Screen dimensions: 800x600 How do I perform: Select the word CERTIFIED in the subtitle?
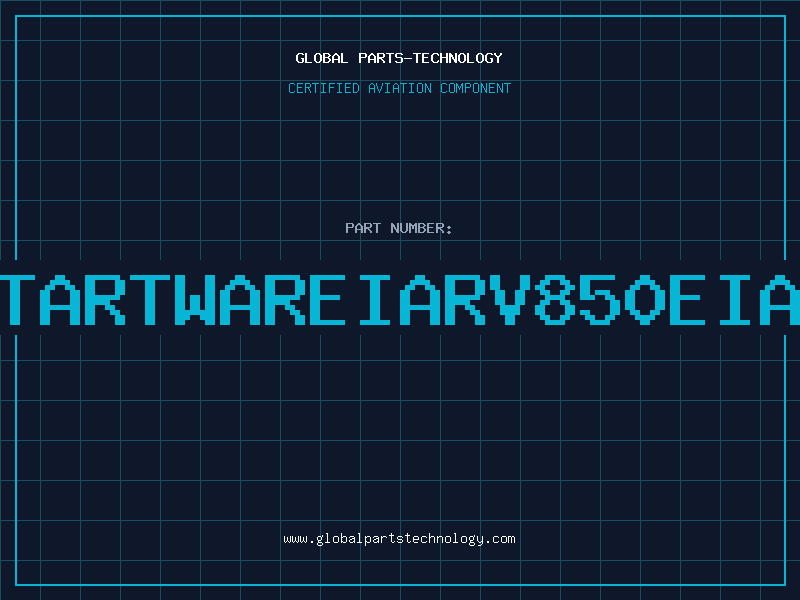pyautogui.click(x=320, y=88)
